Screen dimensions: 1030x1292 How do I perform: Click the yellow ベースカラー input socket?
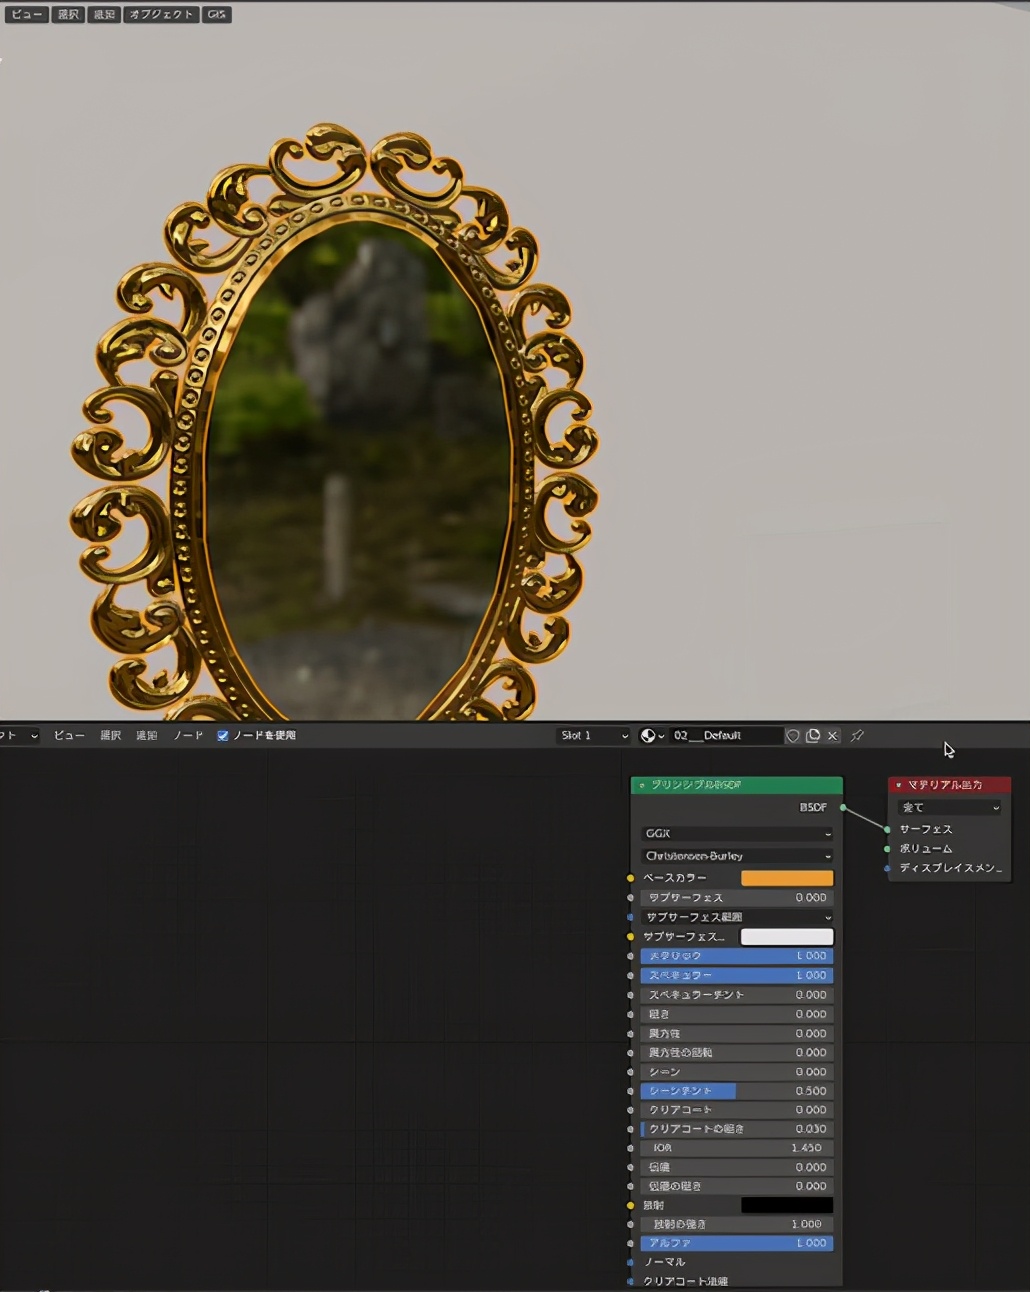tap(630, 878)
